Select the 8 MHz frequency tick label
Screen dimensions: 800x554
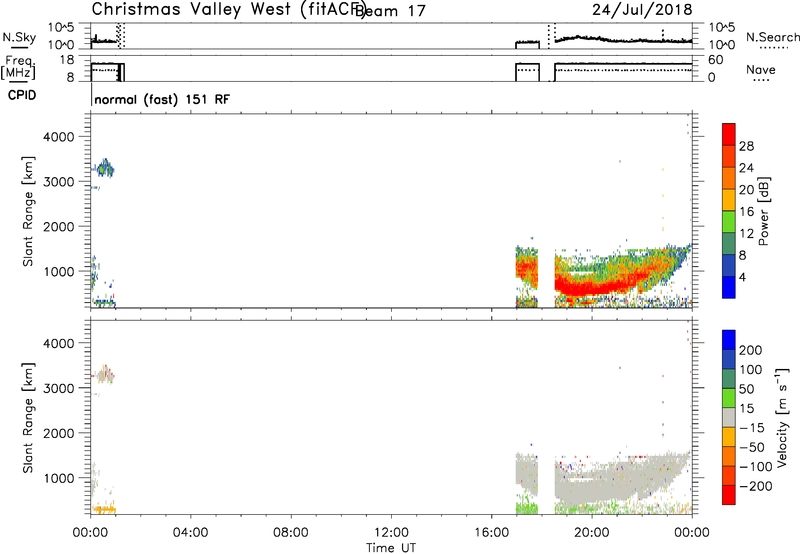[x=69, y=77]
